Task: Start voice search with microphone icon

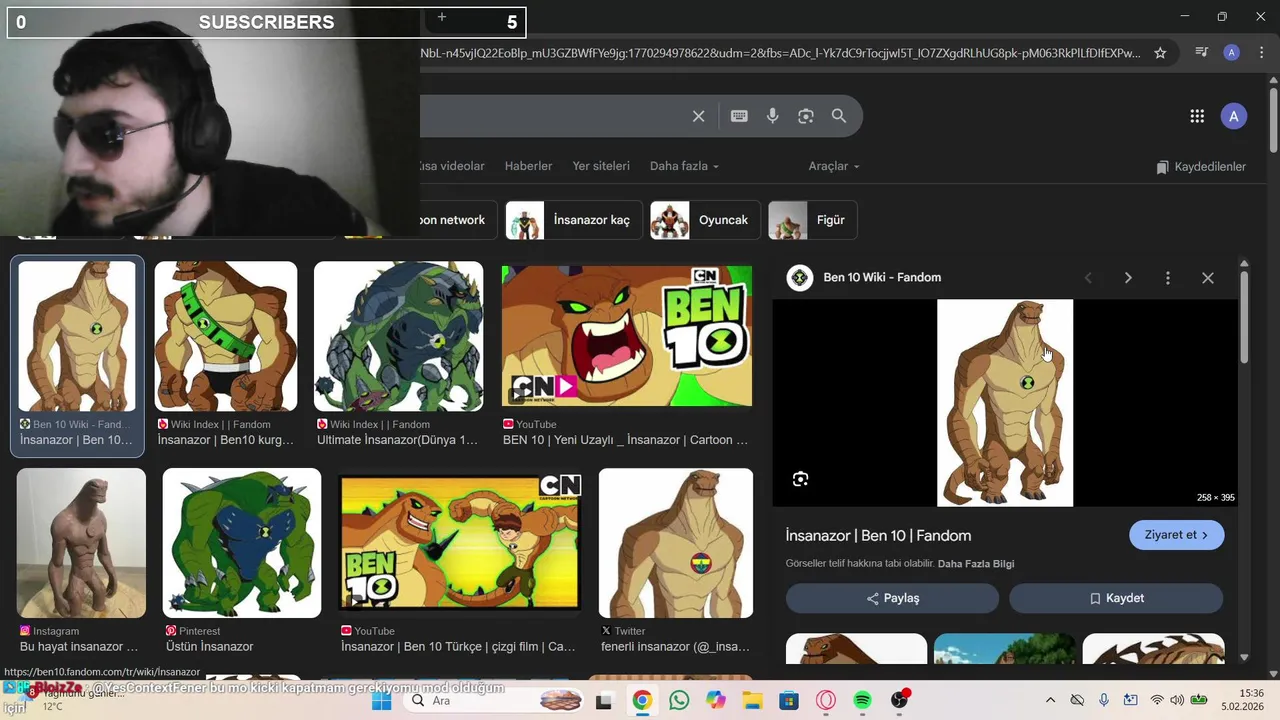Action: 772,116
